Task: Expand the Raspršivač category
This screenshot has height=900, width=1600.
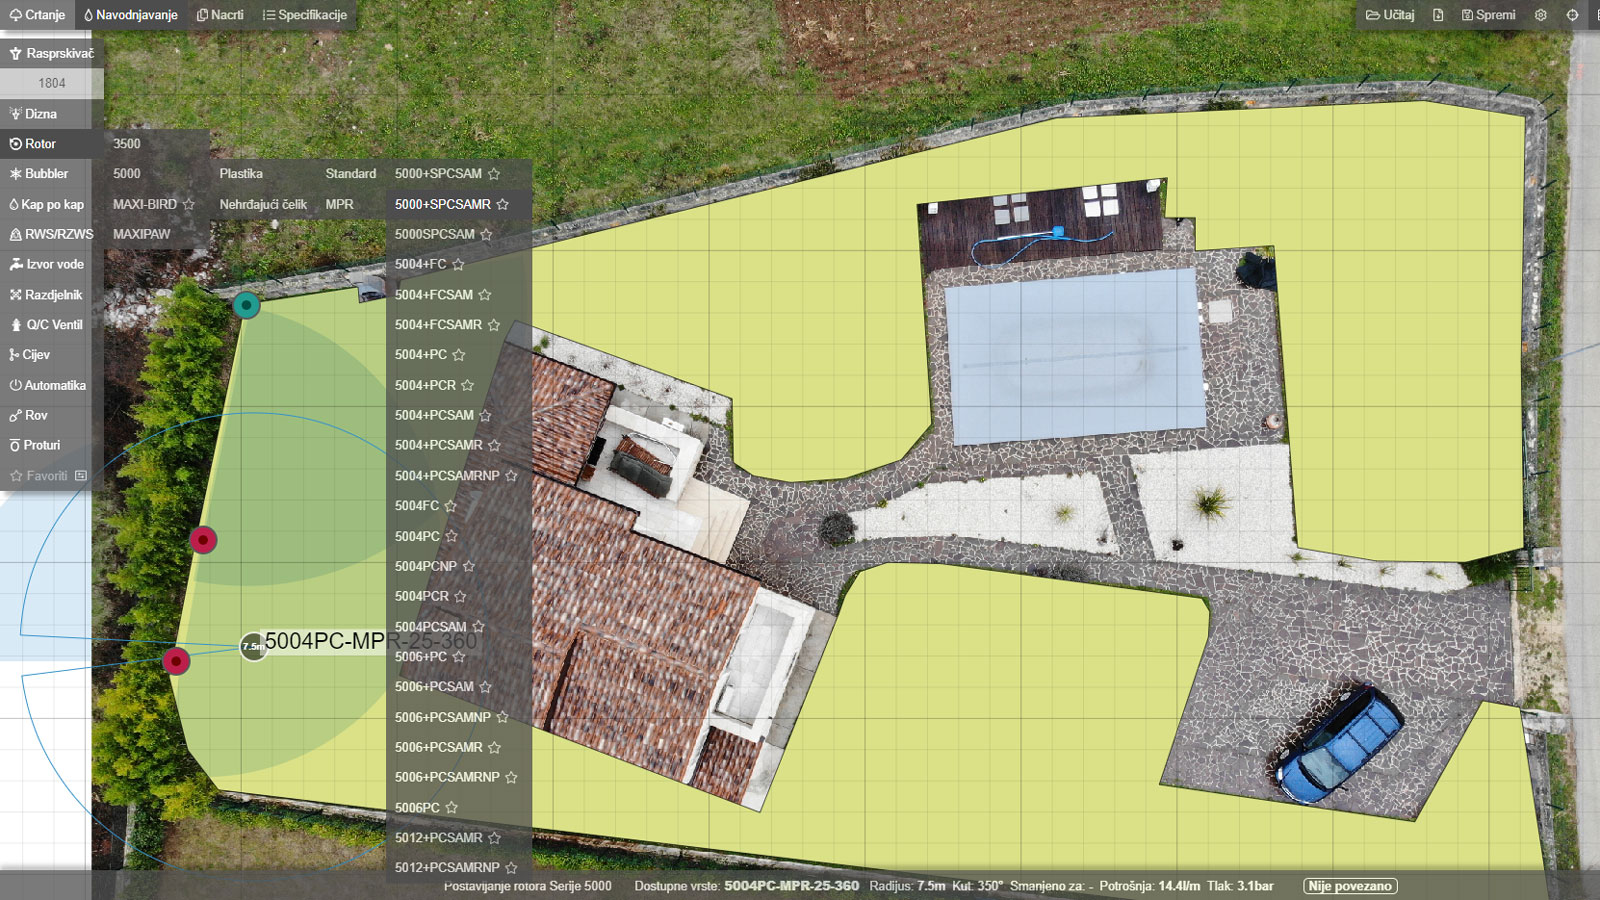Action: 51,53
